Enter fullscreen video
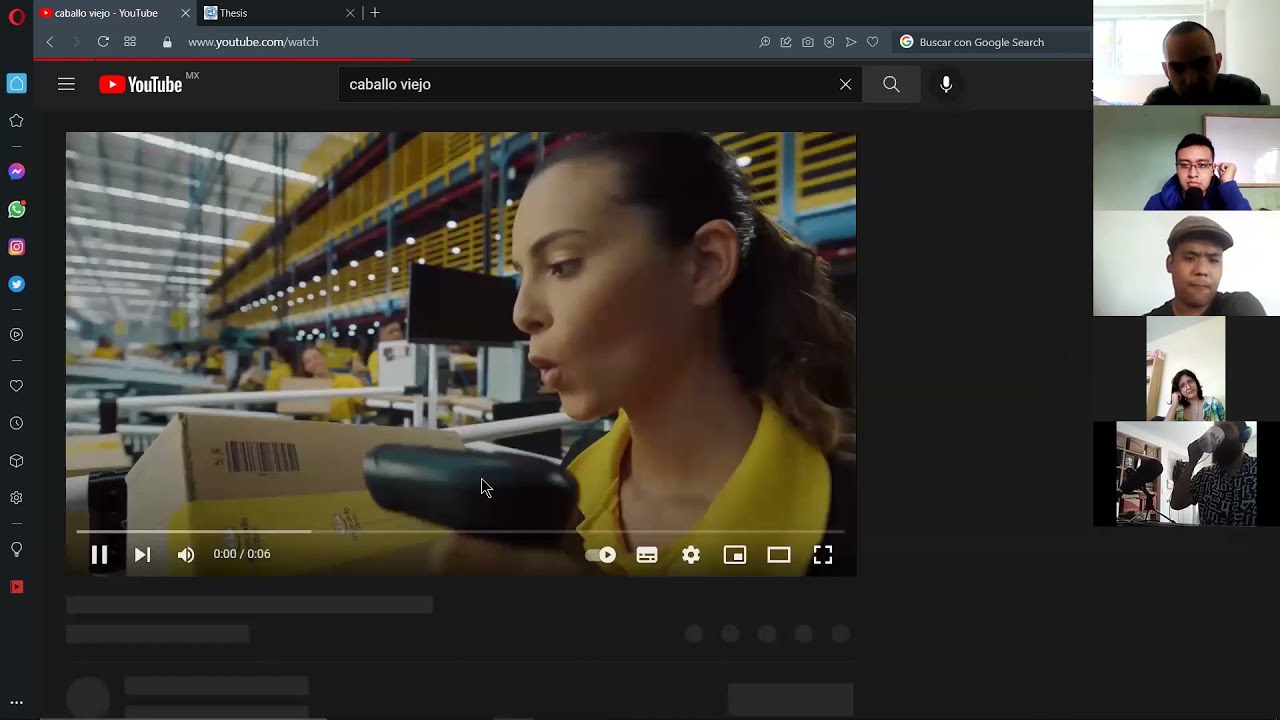 tap(823, 555)
